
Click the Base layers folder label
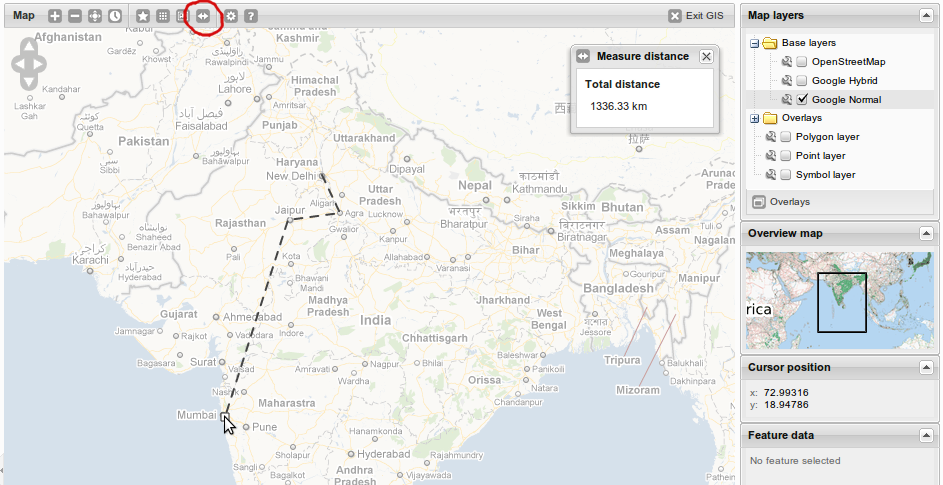[808, 43]
